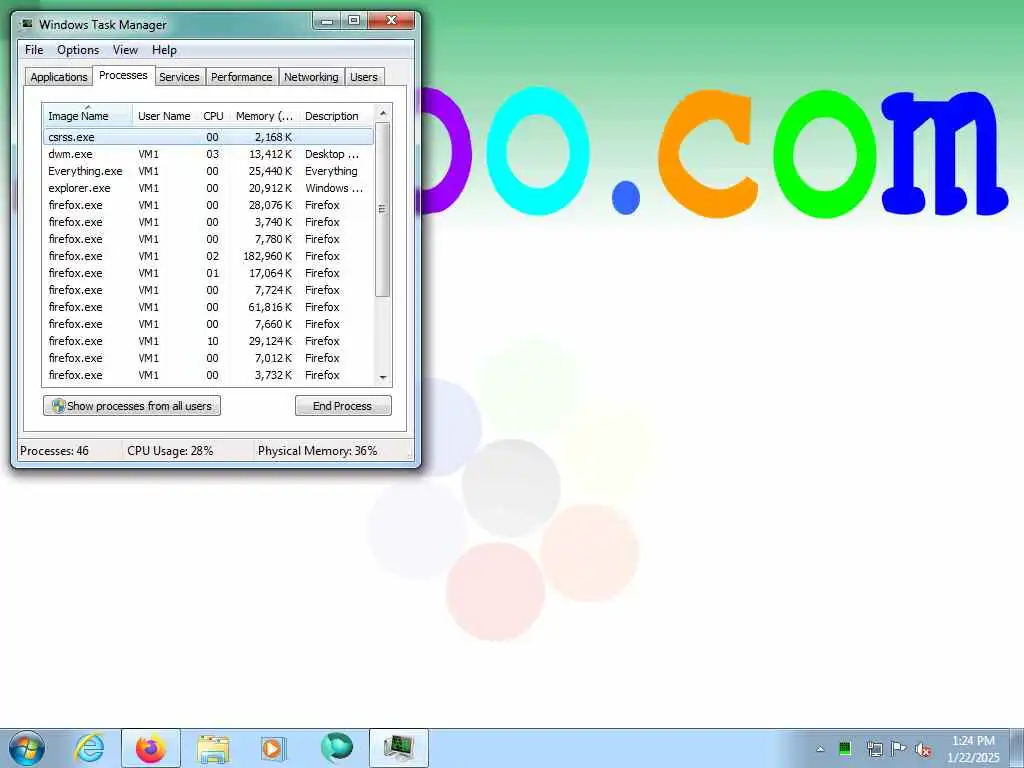Screen dimensions: 1024x768
Task: Open Windows Media Player from taskbar
Action: [273, 748]
